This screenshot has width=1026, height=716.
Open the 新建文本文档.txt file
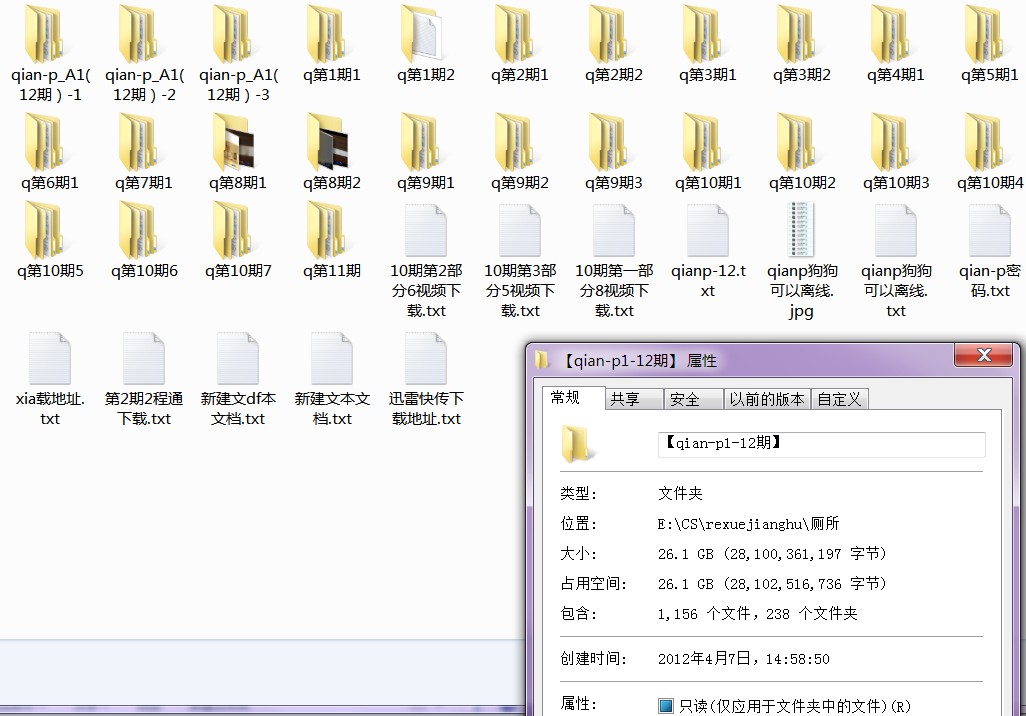(332, 359)
